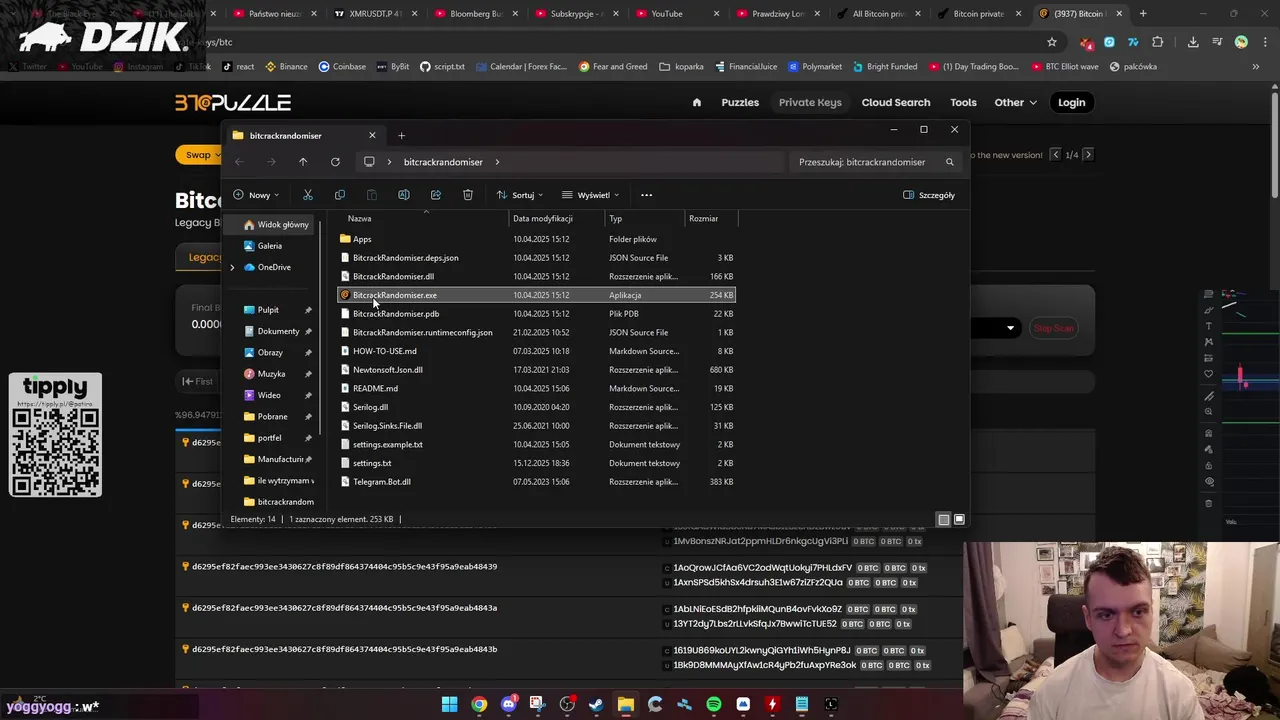Go to next page arrow near 1/4
Viewport: 1280px width, 720px height.
1088,155
